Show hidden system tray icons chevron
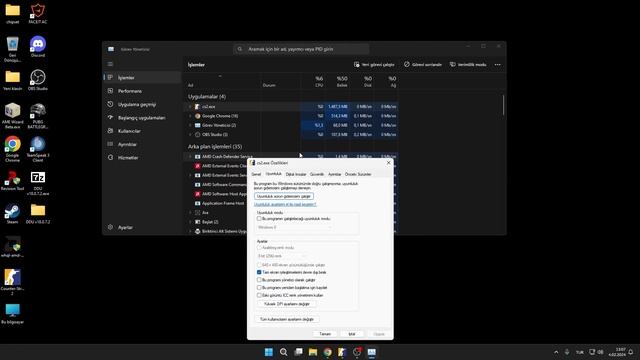 tap(556, 352)
